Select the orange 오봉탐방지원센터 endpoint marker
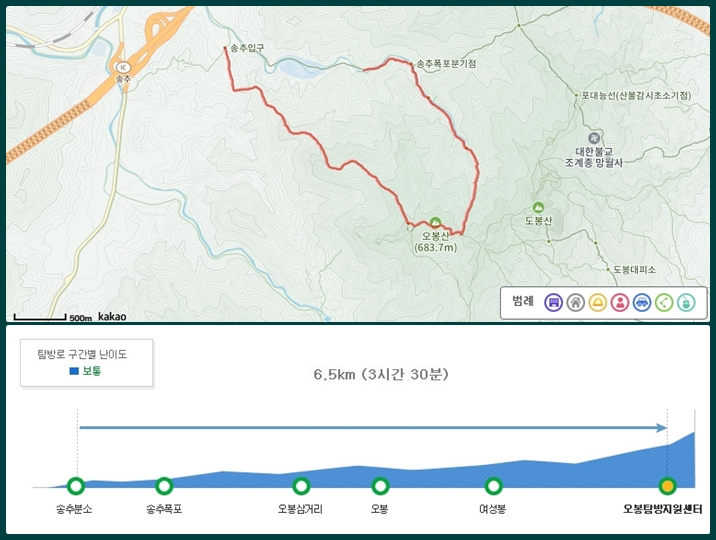716x540 pixels. tap(668, 486)
